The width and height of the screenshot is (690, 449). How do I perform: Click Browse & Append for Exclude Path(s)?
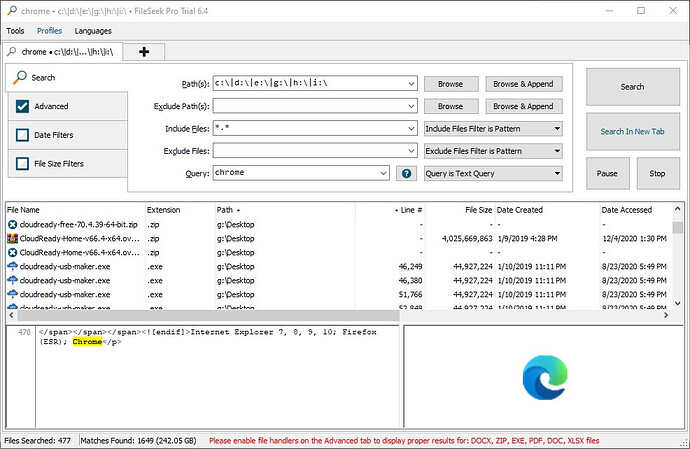(x=524, y=106)
